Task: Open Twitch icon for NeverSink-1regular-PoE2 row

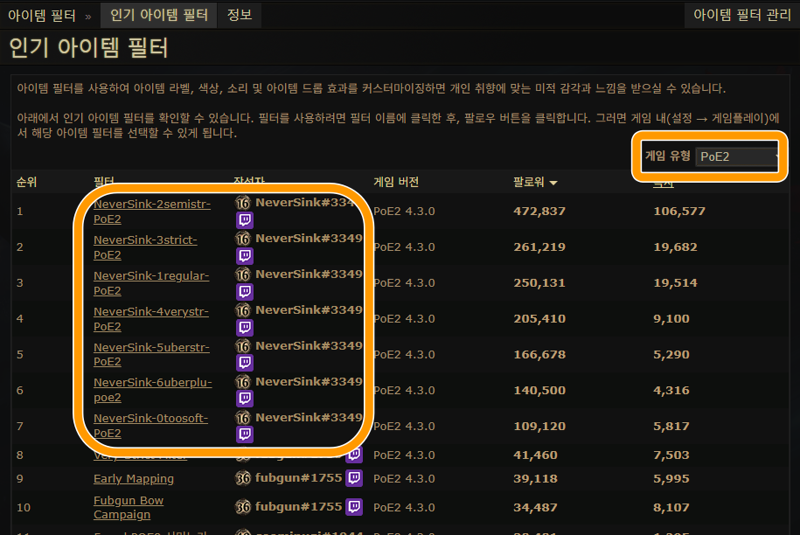Action: tap(244, 291)
